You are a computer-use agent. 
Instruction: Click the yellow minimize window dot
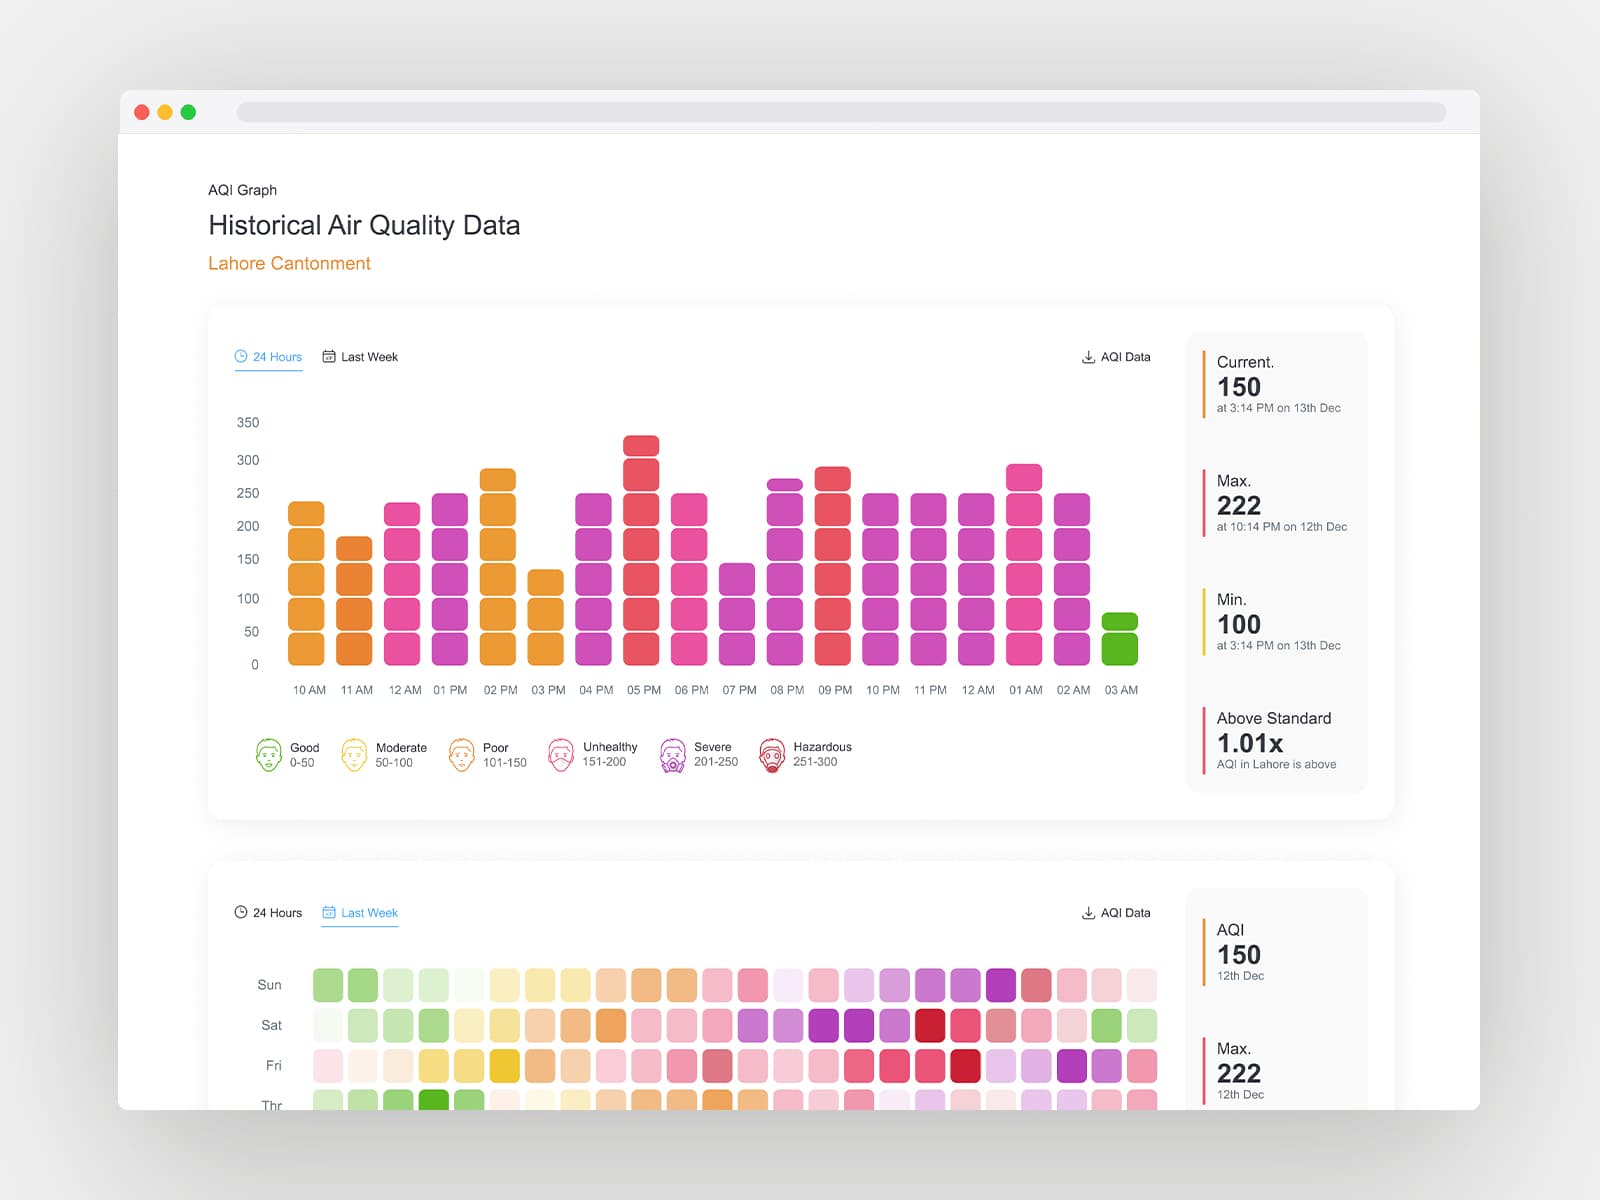click(x=165, y=112)
